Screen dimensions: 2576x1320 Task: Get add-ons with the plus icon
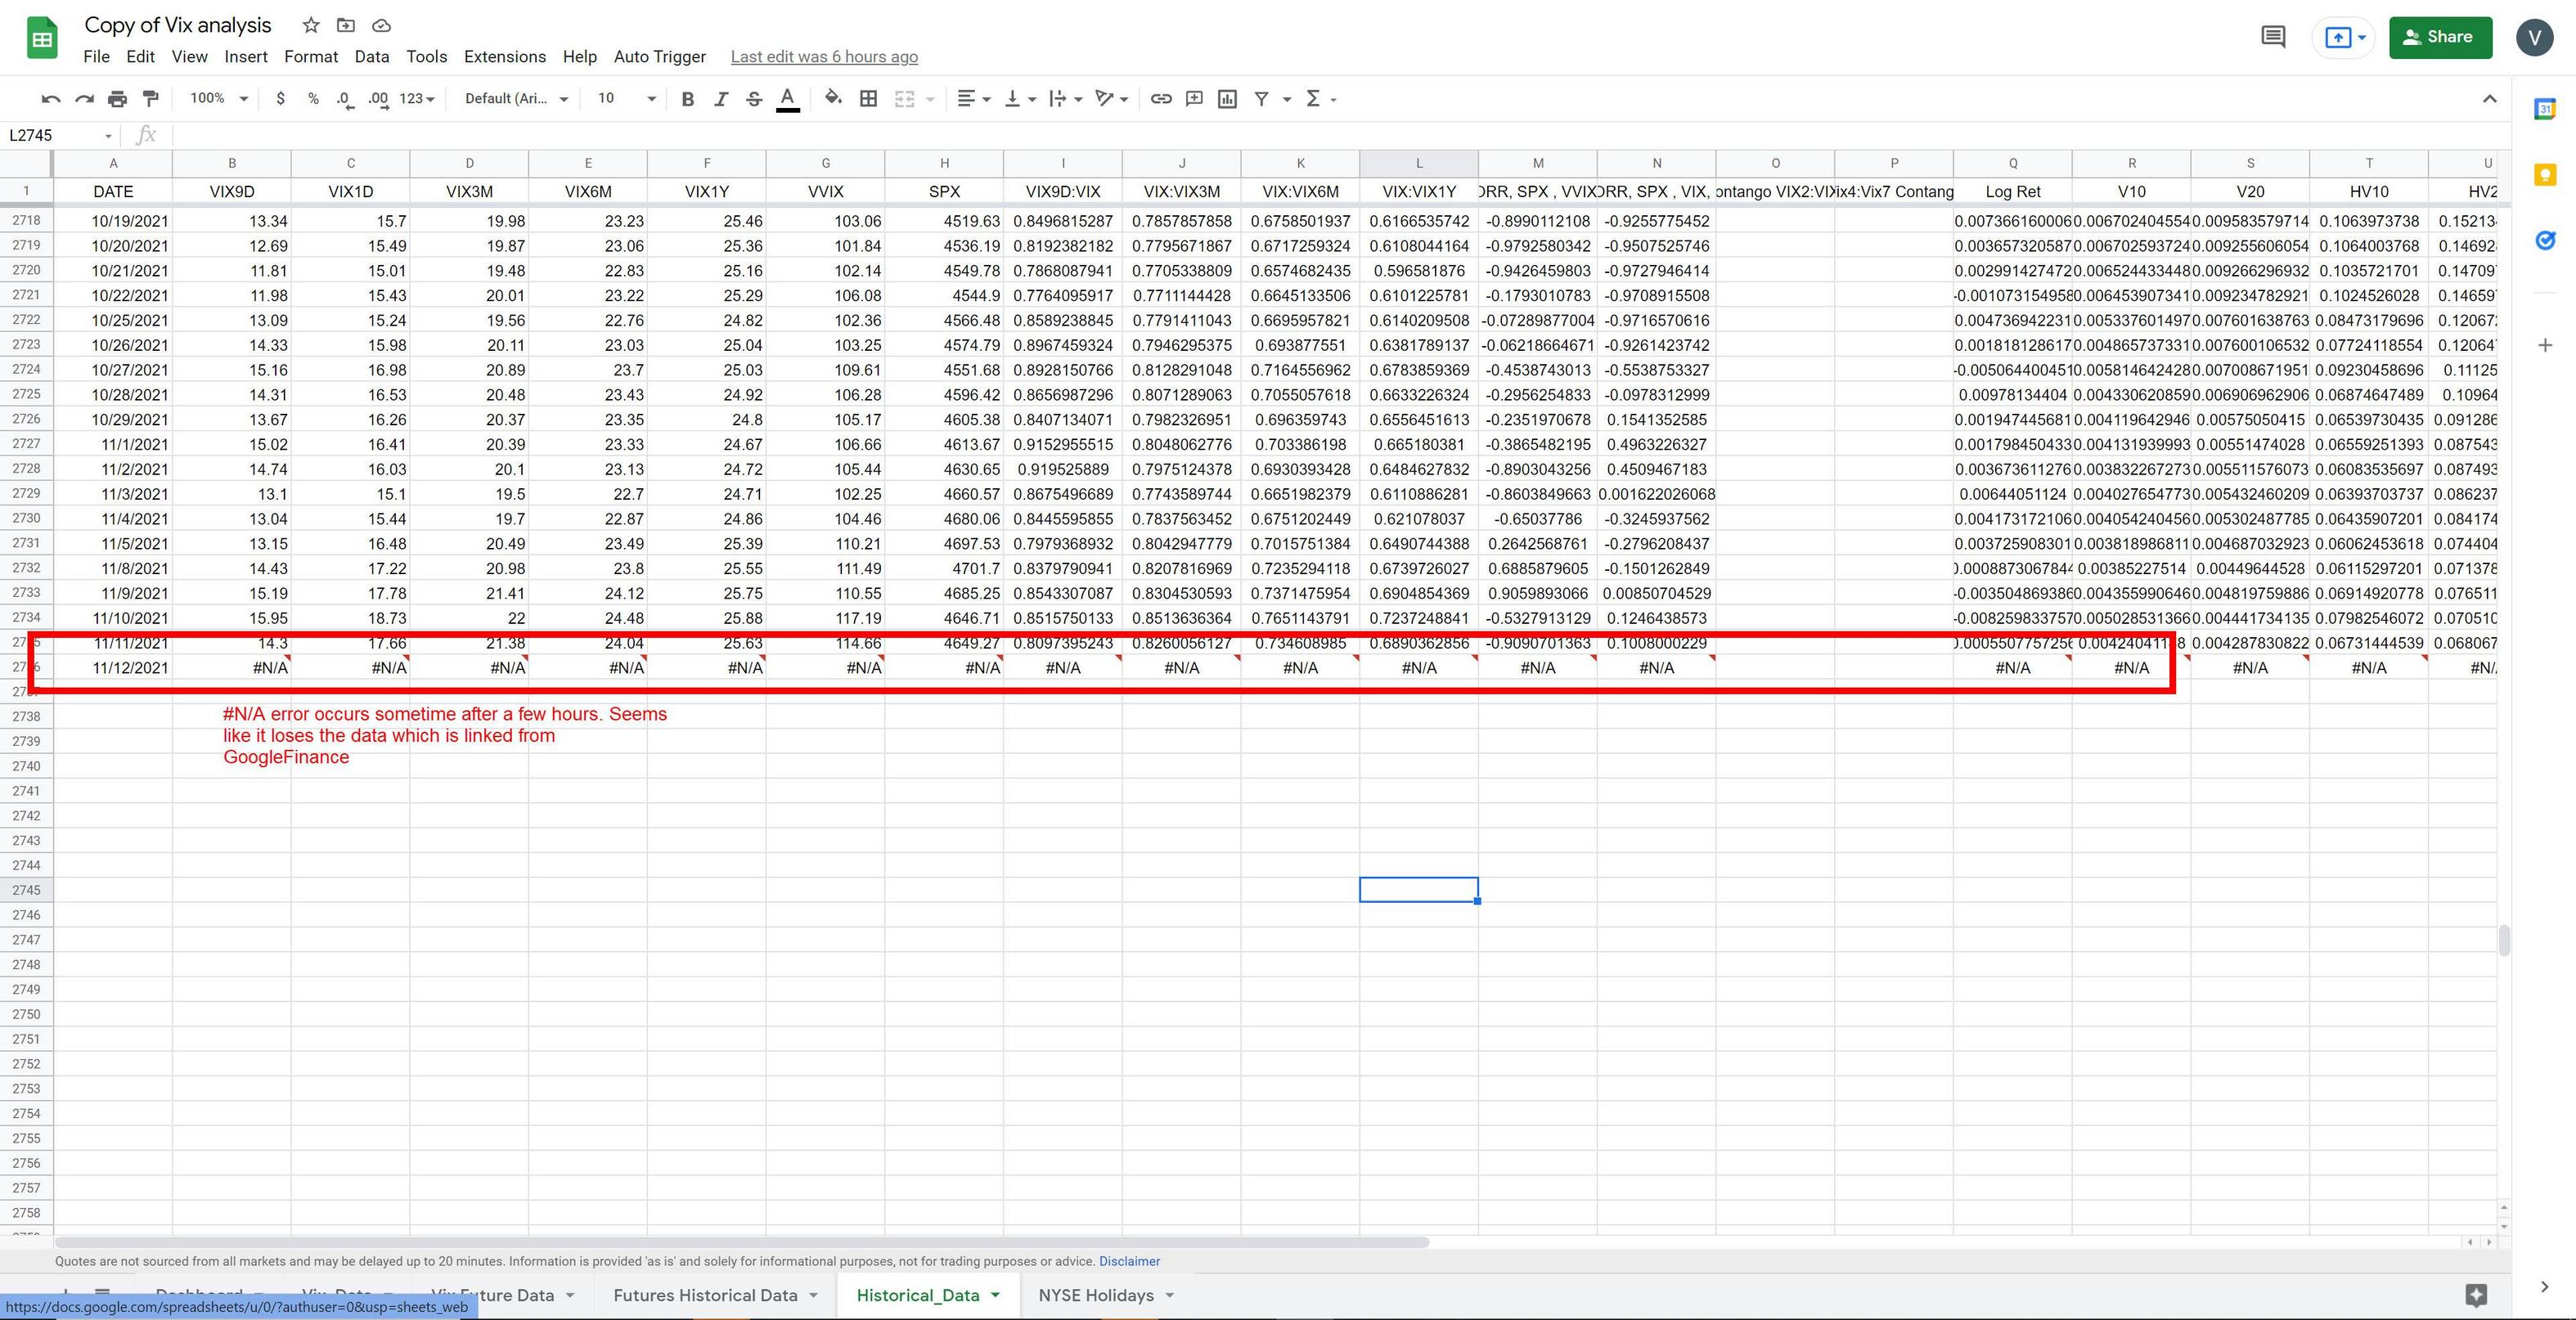click(x=2545, y=345)
